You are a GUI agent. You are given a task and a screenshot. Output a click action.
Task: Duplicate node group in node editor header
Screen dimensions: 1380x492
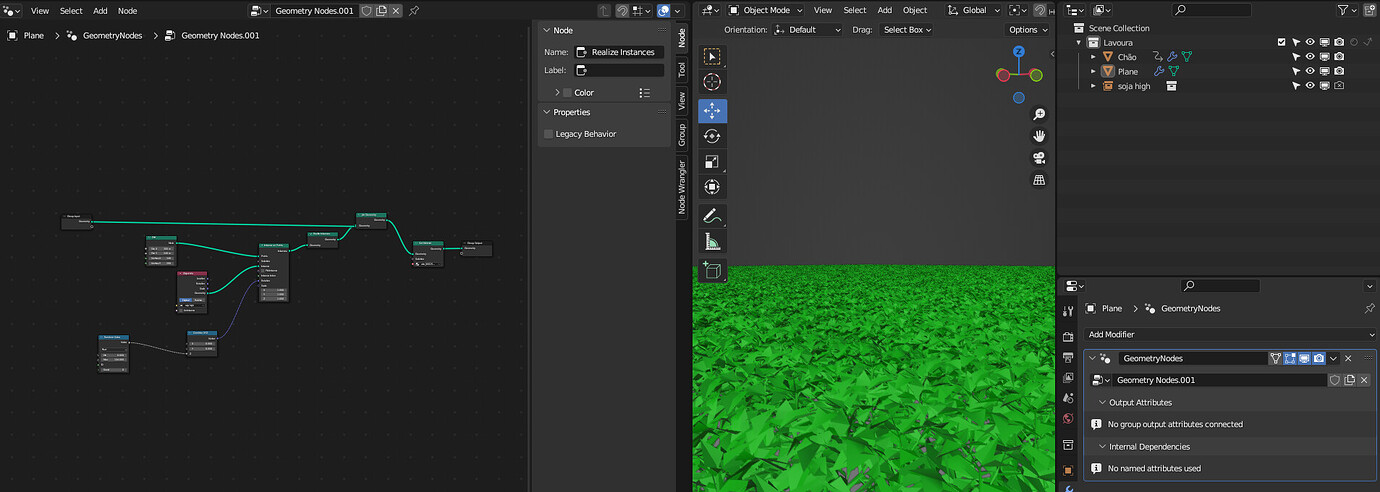(x=381, y=10)
